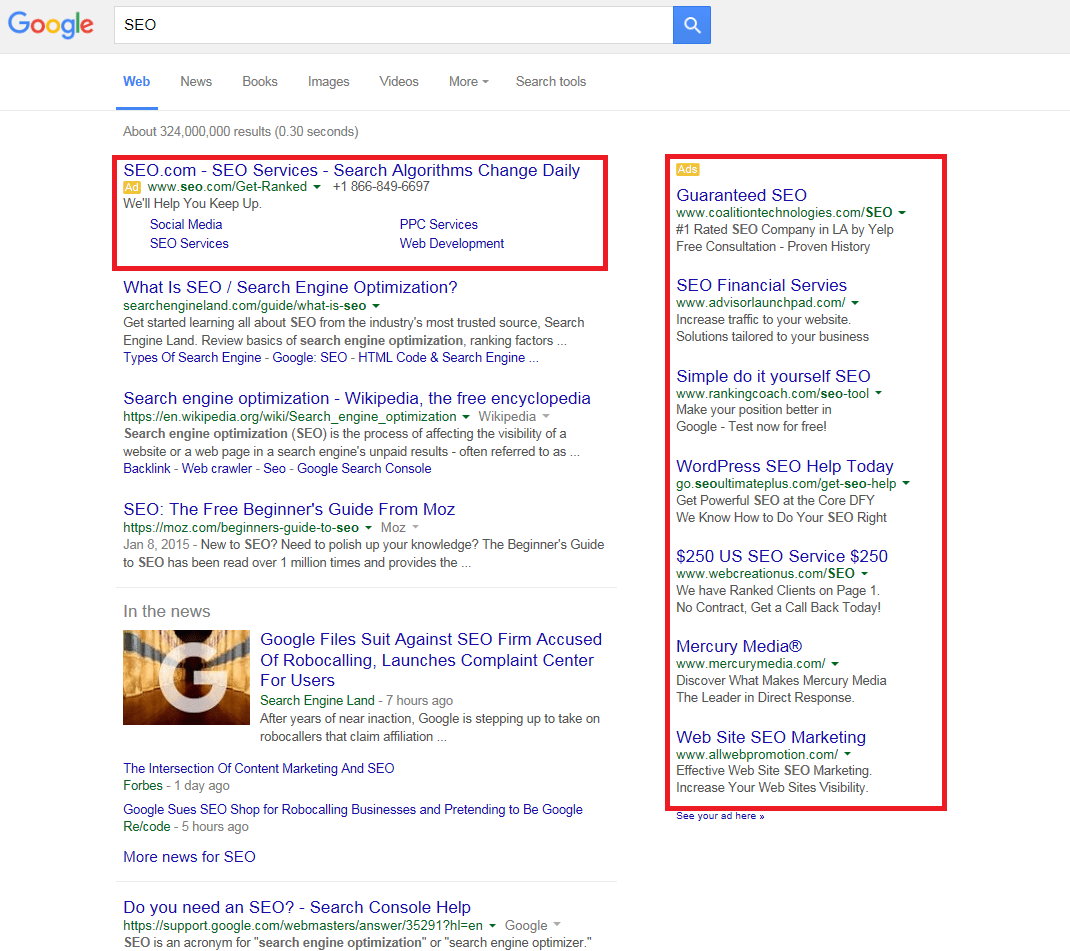Expand arrow next to coalitiontechnologies.com/SEO

click(902, 213)
